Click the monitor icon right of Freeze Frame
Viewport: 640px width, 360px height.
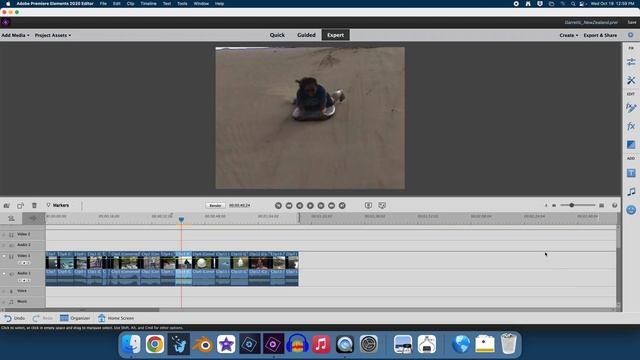coord(382,205)
